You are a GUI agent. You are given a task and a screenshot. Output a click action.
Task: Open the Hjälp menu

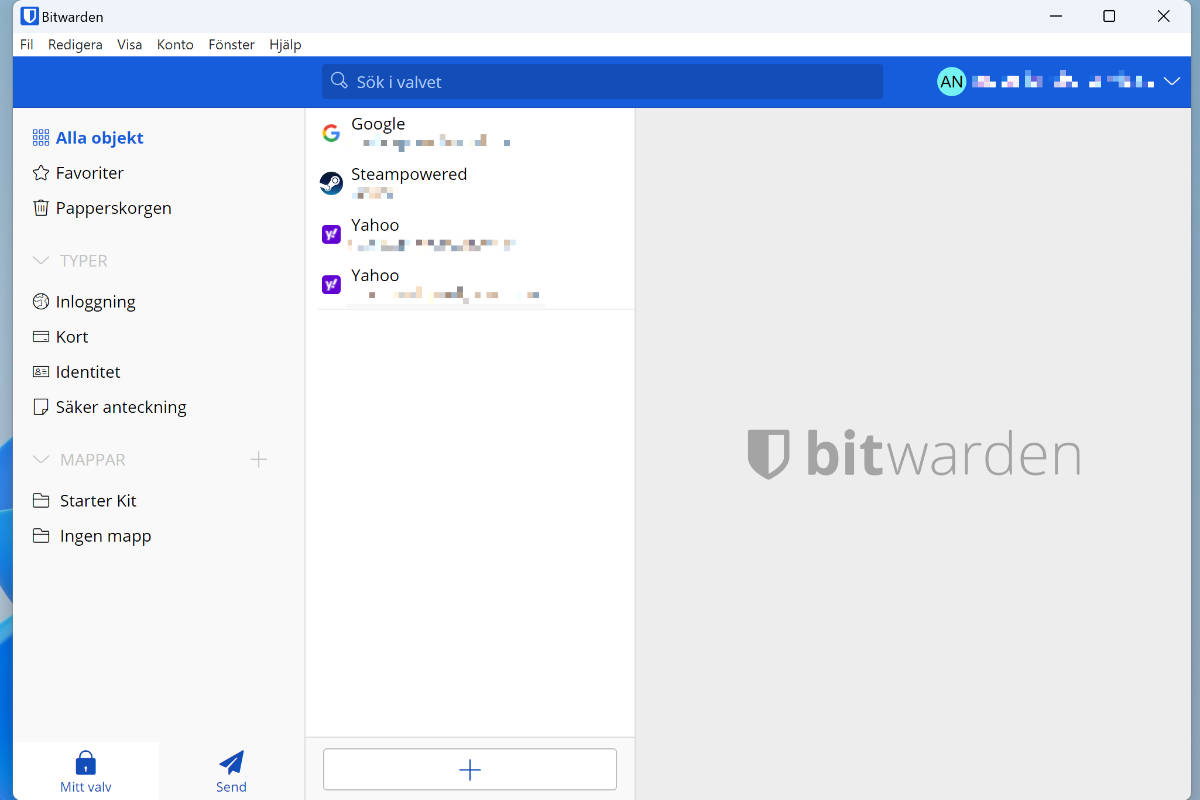click(285, 44)
